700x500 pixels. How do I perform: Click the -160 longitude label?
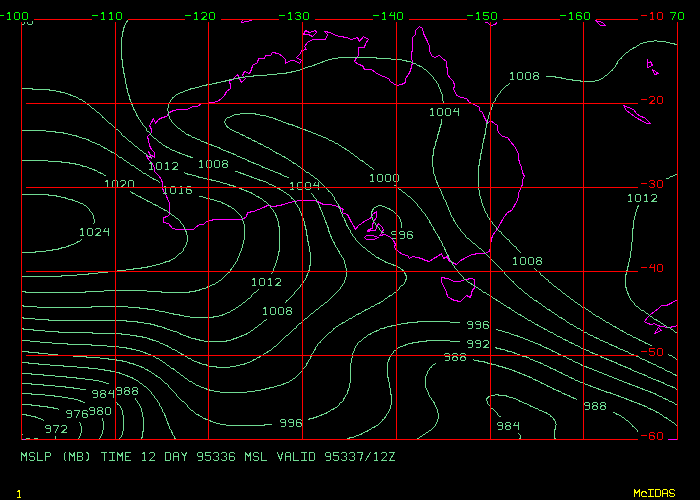tap(579, 16)
